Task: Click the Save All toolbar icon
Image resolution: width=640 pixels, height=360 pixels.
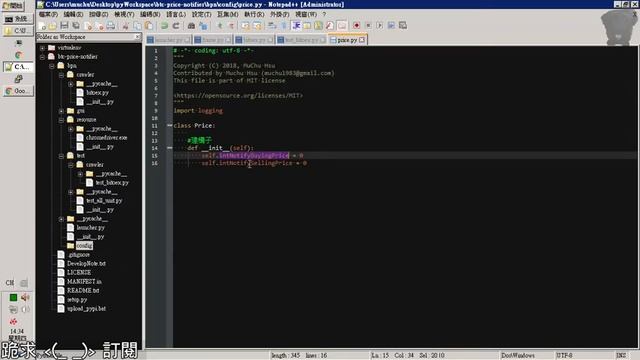Action: 76,26
